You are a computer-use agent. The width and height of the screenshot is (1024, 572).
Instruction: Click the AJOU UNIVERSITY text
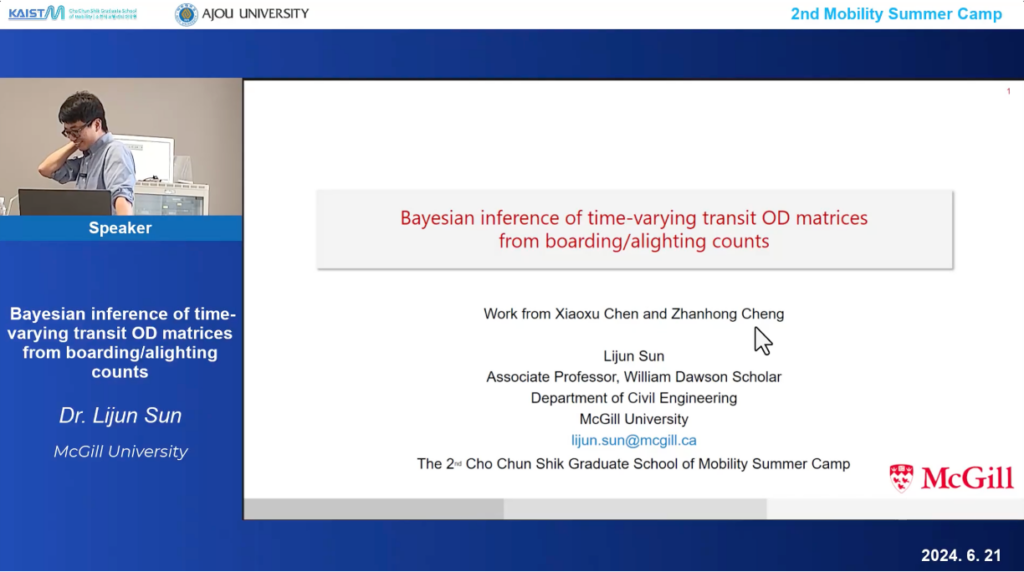[256, 14]
